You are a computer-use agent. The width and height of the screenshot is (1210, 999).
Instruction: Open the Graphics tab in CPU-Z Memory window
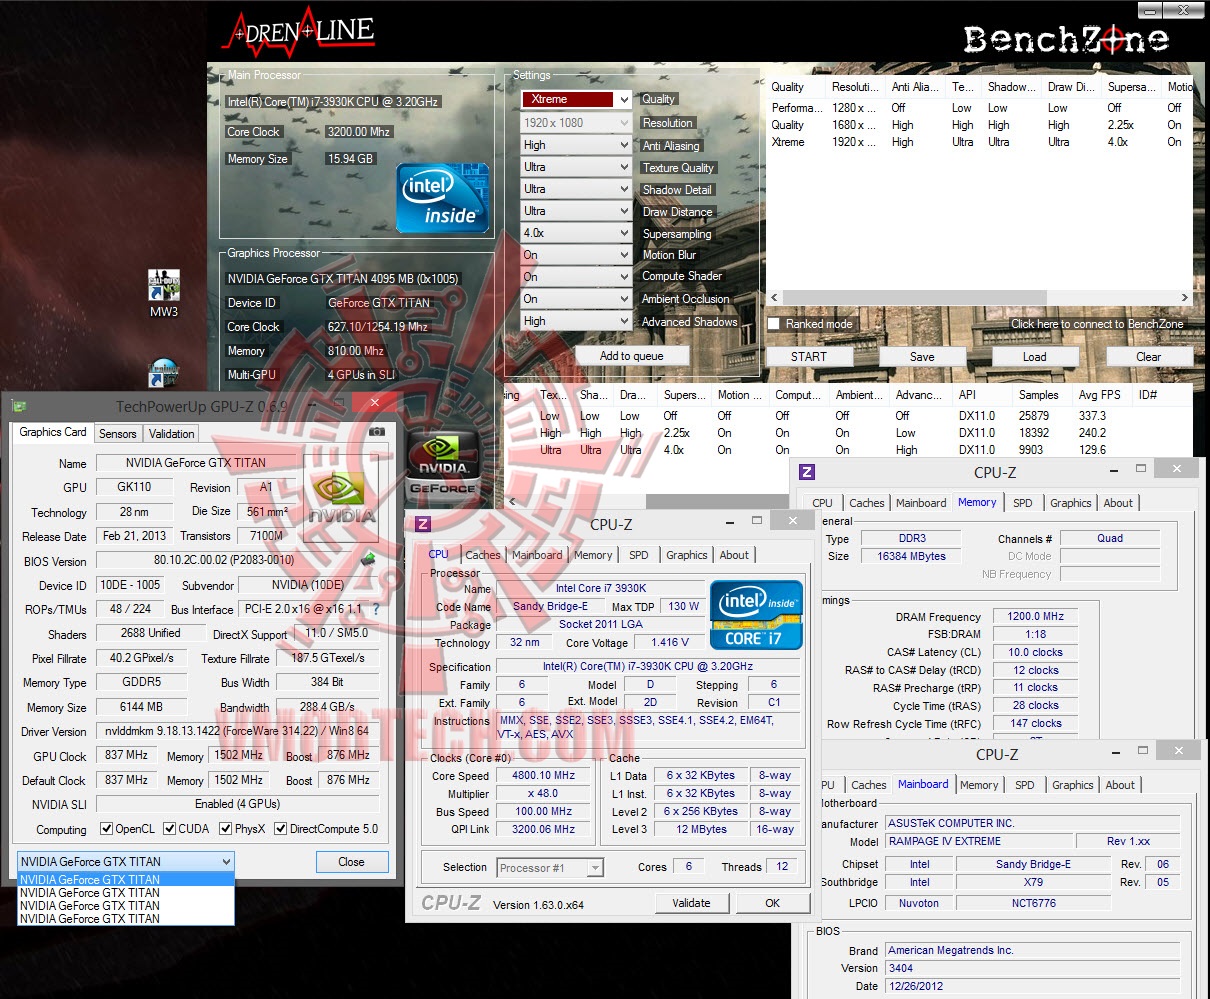[1071, 503]
